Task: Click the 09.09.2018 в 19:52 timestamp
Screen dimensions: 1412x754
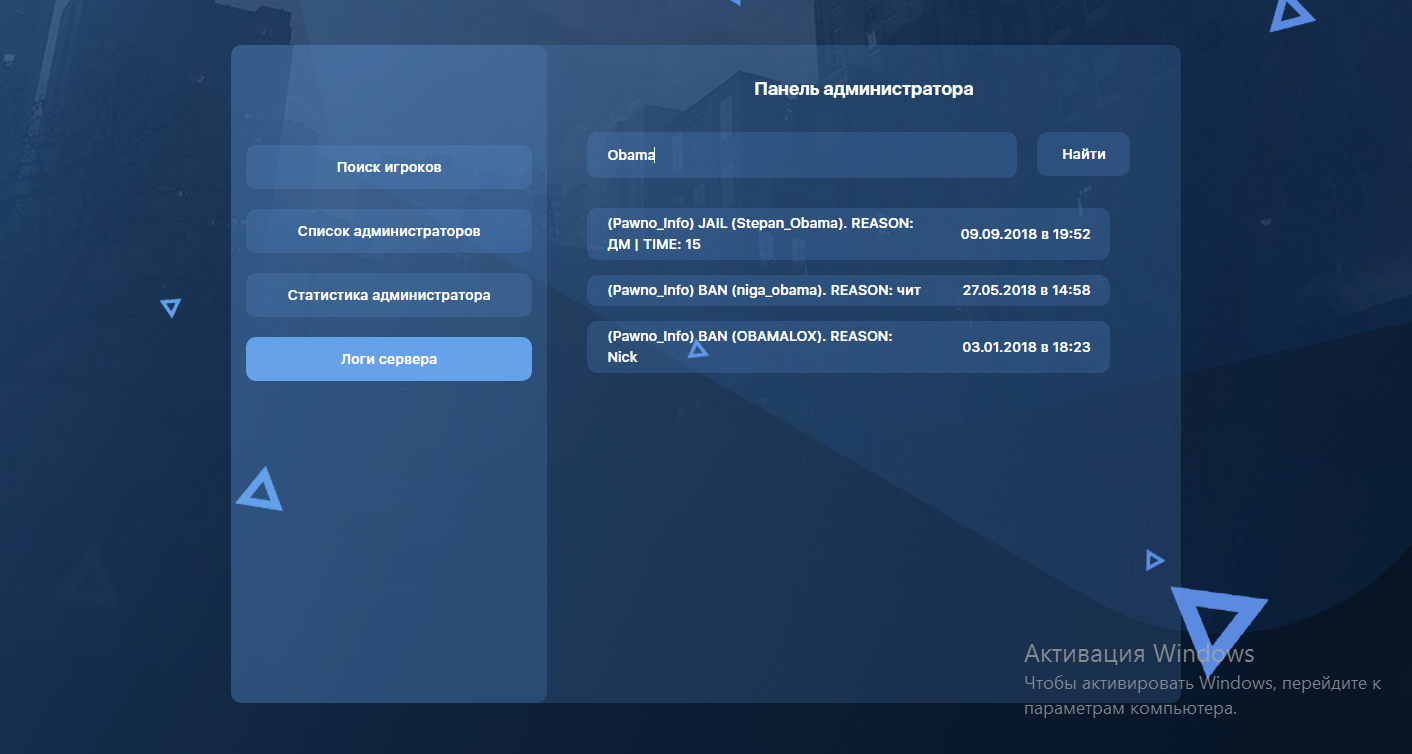Action: (x=1025, y=234)
